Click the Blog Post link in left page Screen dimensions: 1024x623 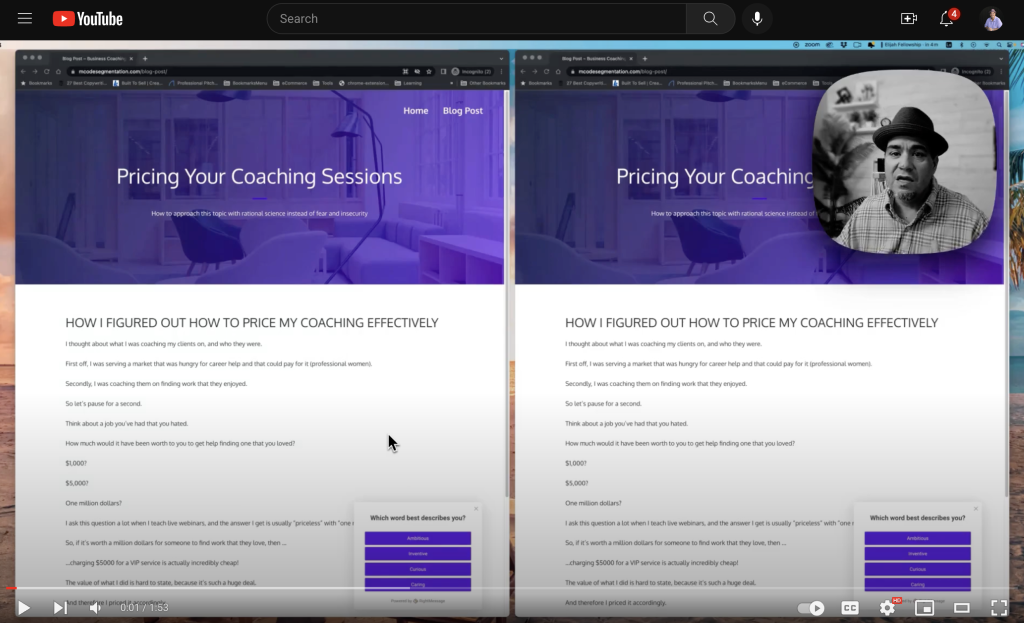[x=462, y=110]
